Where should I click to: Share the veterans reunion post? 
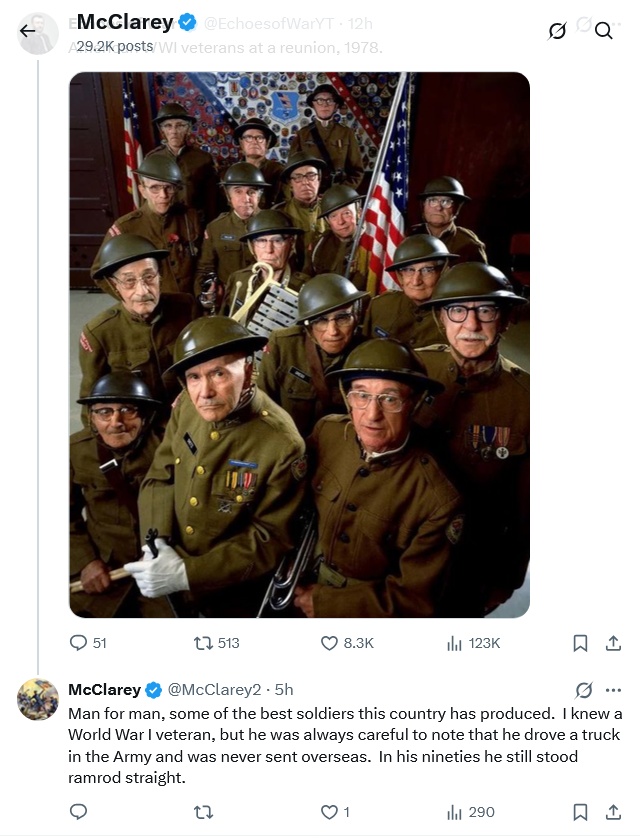[x=613, y=643]
